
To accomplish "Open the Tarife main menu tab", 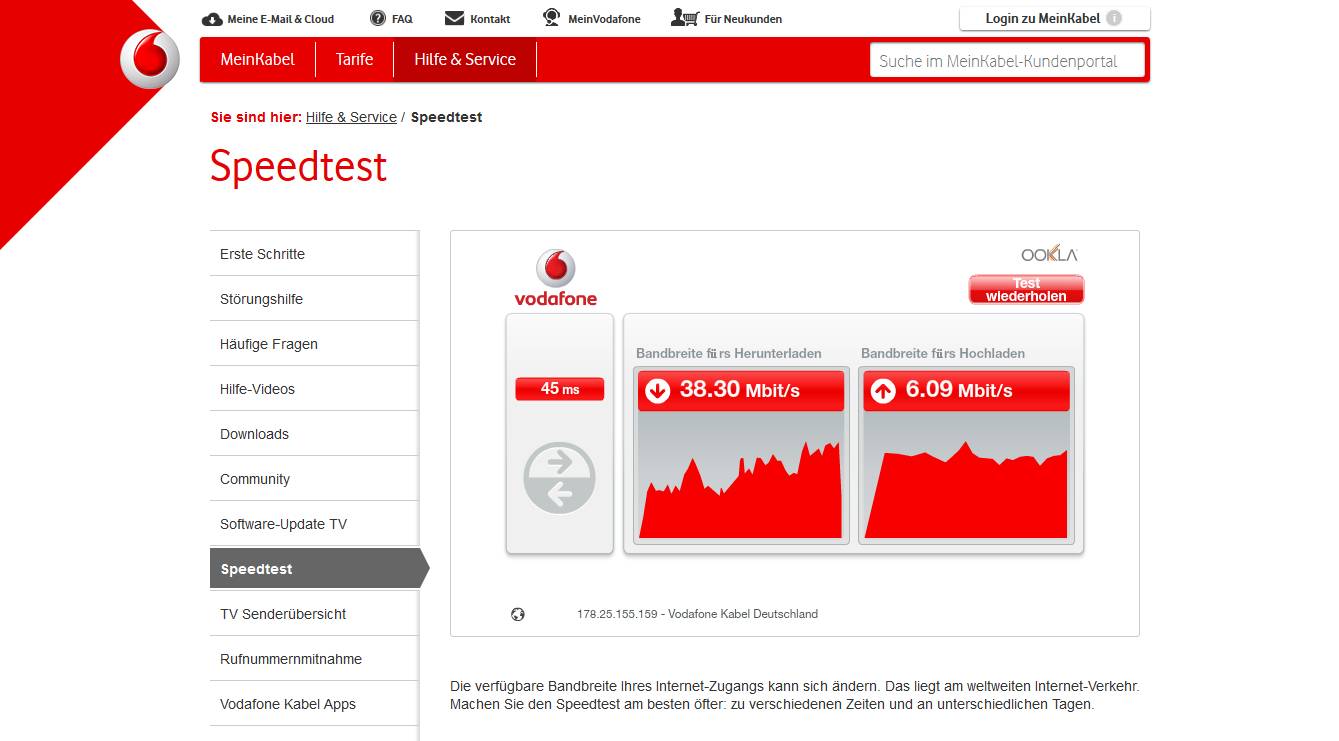I will point(354,59).
